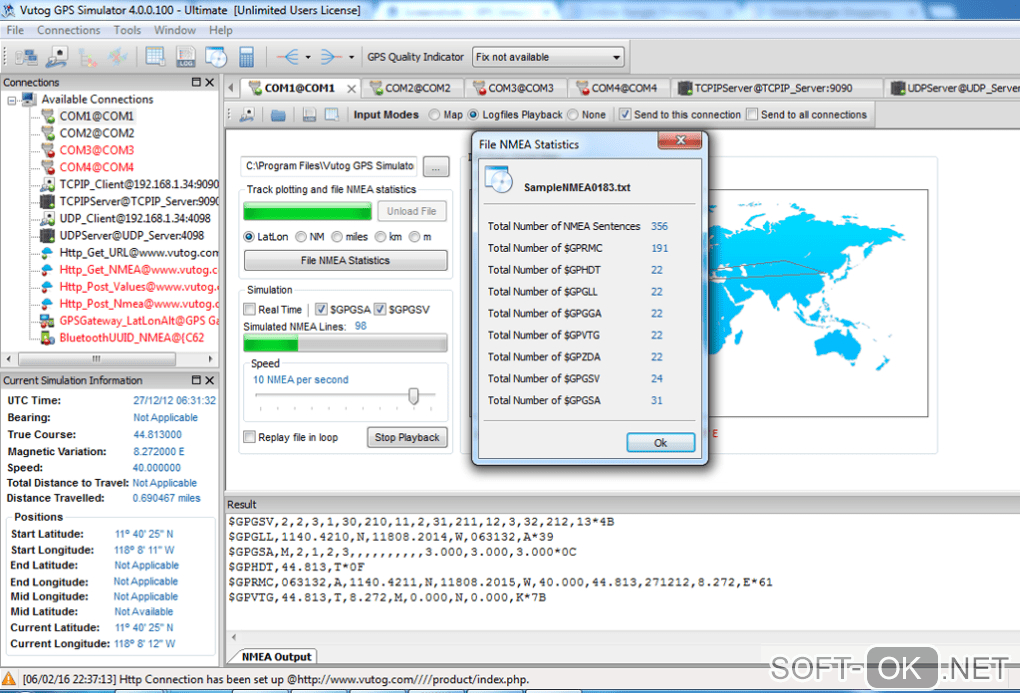Open the calculator icon in toolbar
Image resolution: width=1020 pixels, height=693 pixels.
(x=247, y=57)
